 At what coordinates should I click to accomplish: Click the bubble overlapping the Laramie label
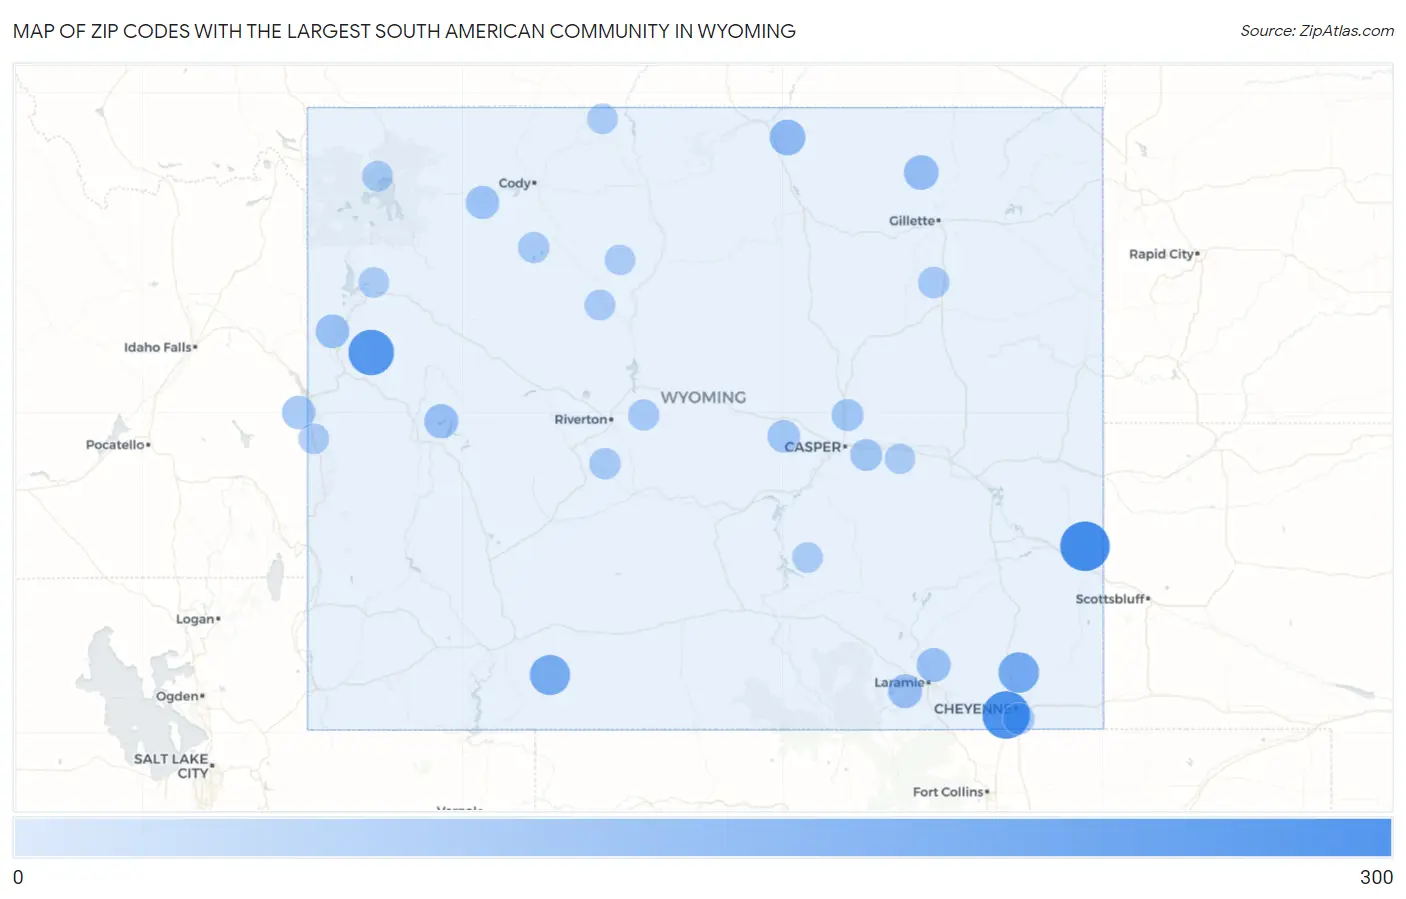pos(904,690)
